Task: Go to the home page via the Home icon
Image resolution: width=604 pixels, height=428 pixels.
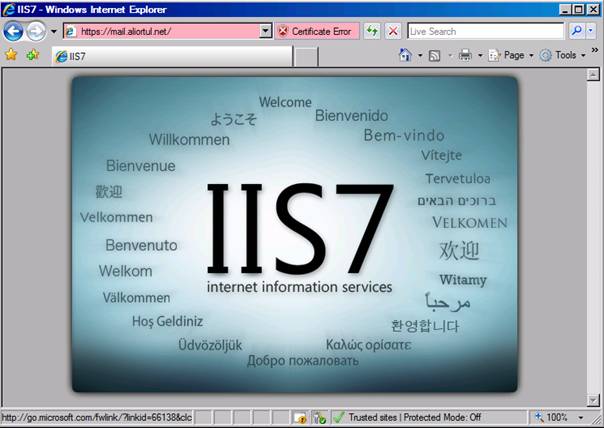Action: coord(405,55)
